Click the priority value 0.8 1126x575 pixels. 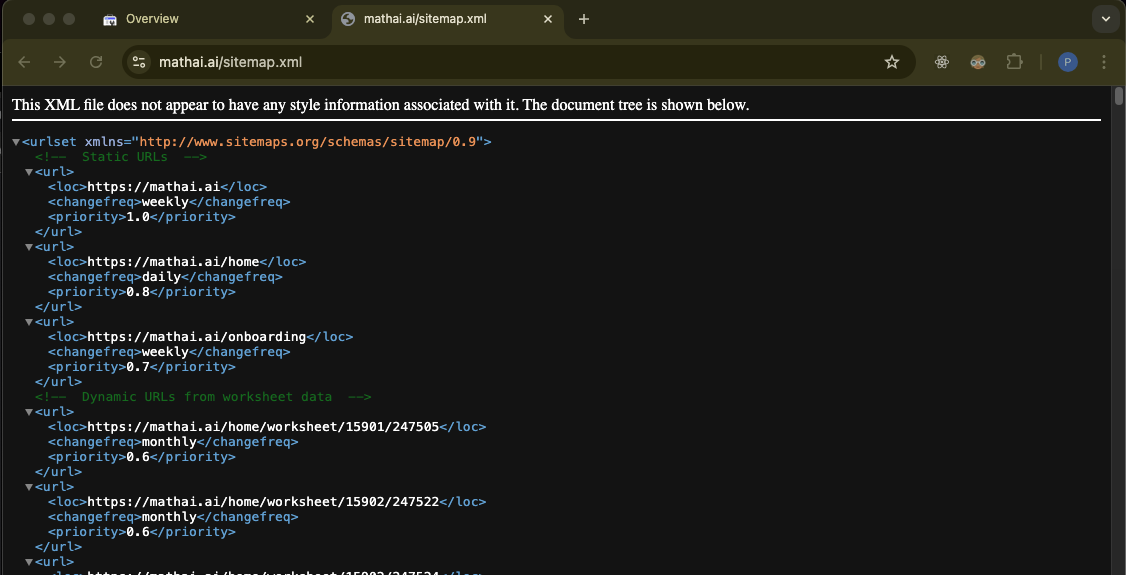click(138, 292)
